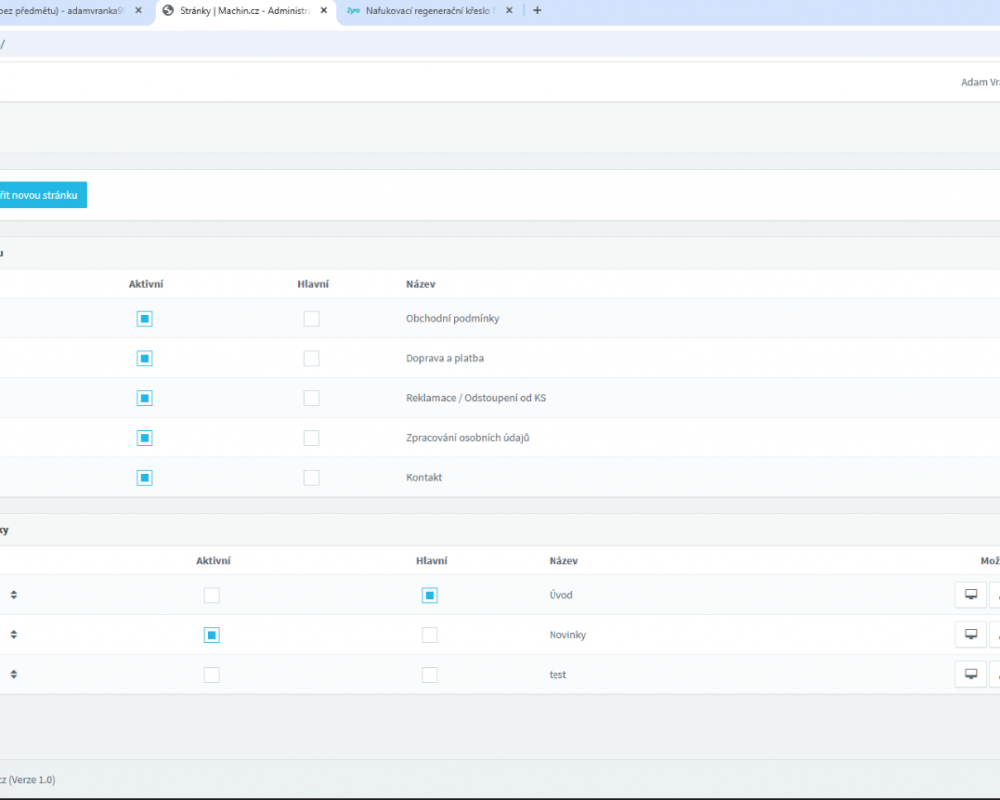
Task: Check Hlavní checkbox for Novinky
Action: (430, 635)
